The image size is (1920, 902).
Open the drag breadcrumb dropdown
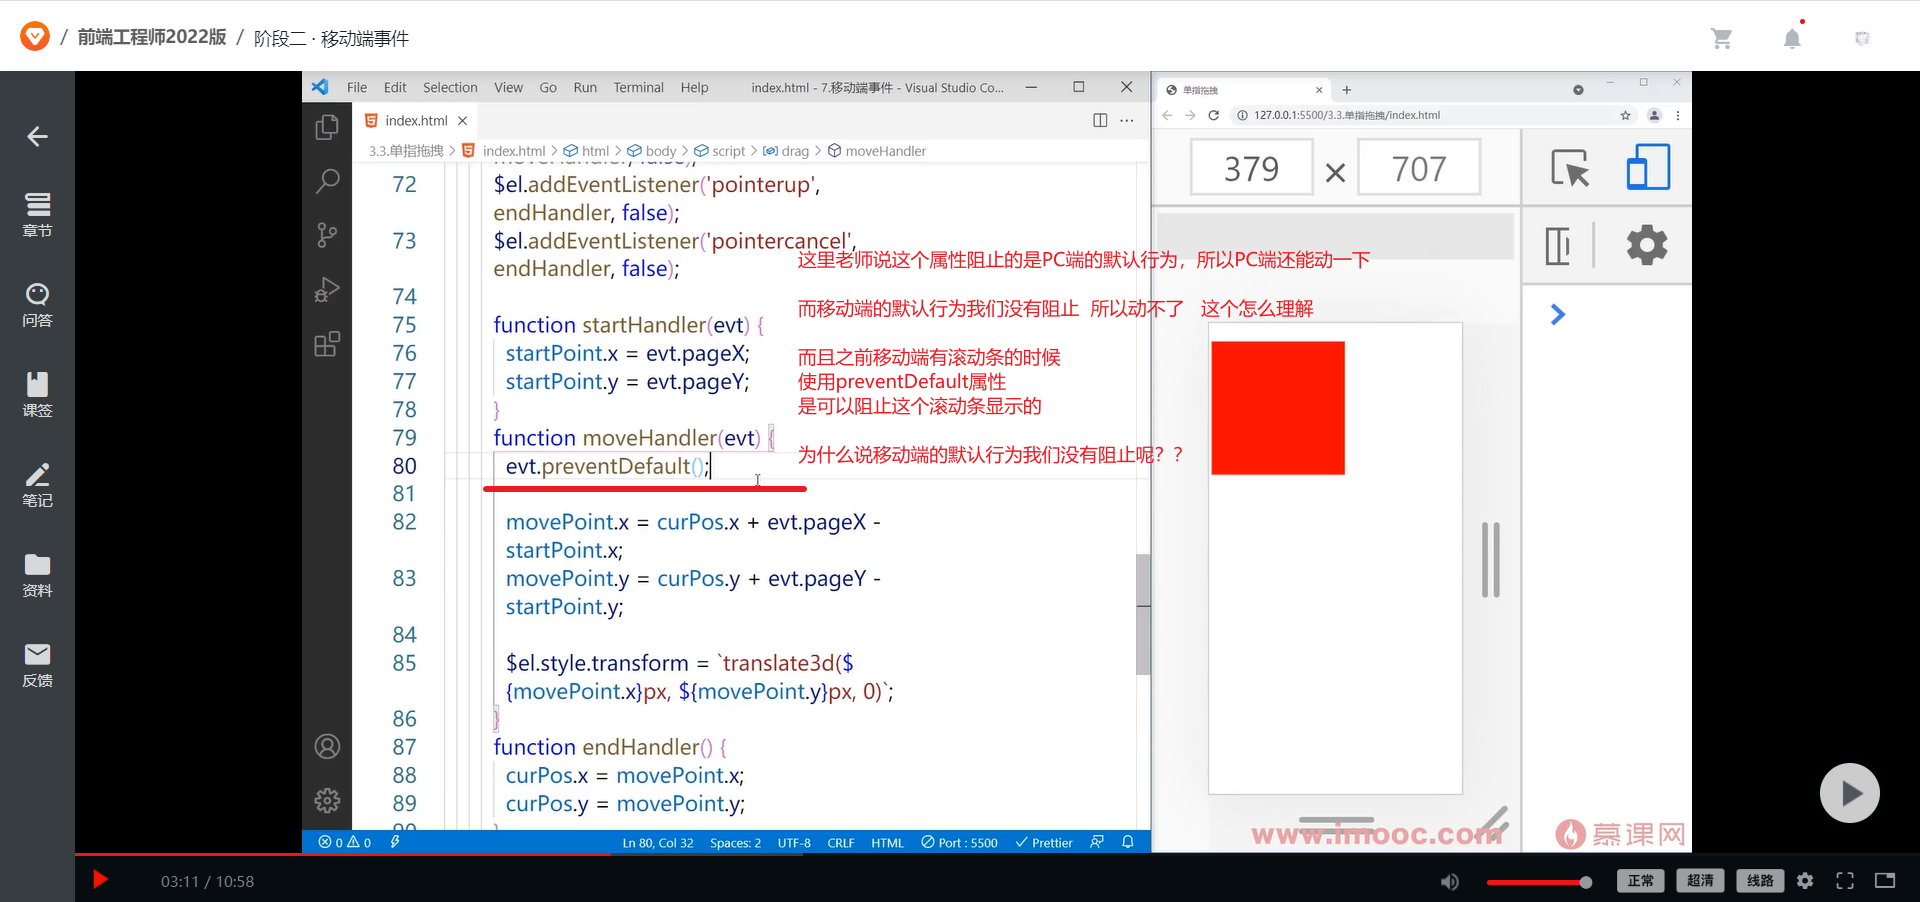pos(786,151)
